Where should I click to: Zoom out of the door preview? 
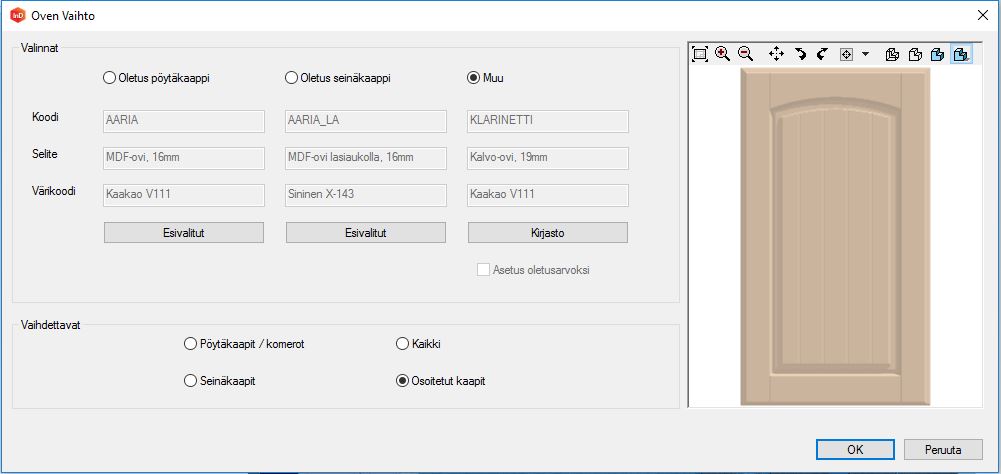tap(744, 54)
